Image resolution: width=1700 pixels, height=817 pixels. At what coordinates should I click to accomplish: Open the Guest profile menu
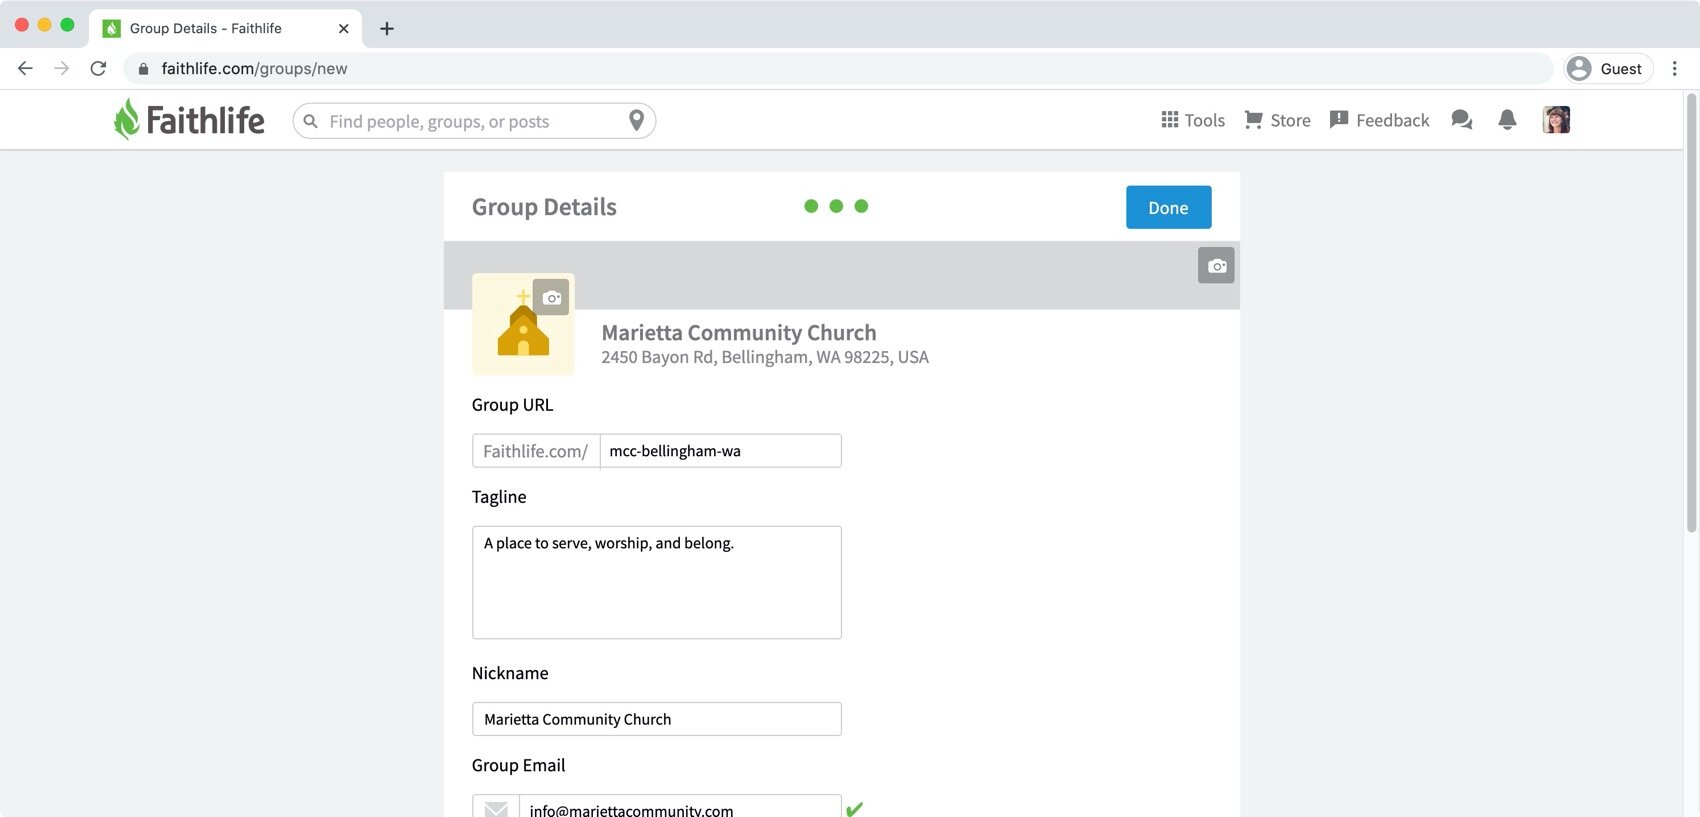point(1607,68)
